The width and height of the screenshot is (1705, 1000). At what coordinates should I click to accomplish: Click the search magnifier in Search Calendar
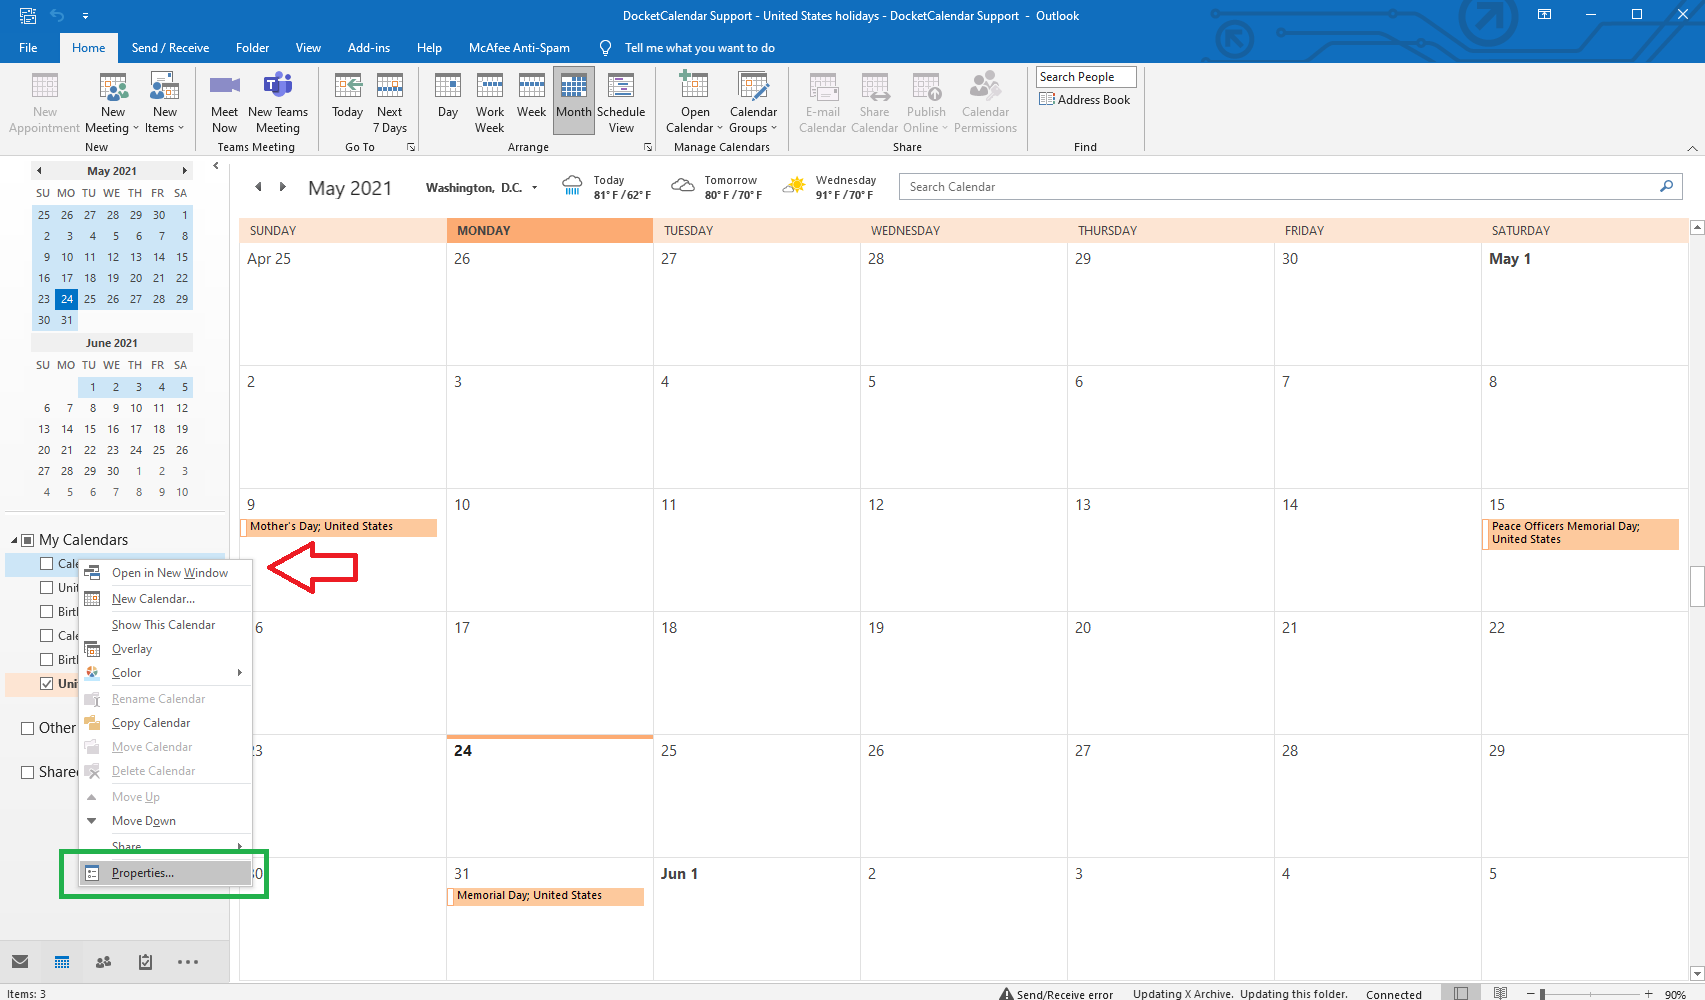[1666, 186]
